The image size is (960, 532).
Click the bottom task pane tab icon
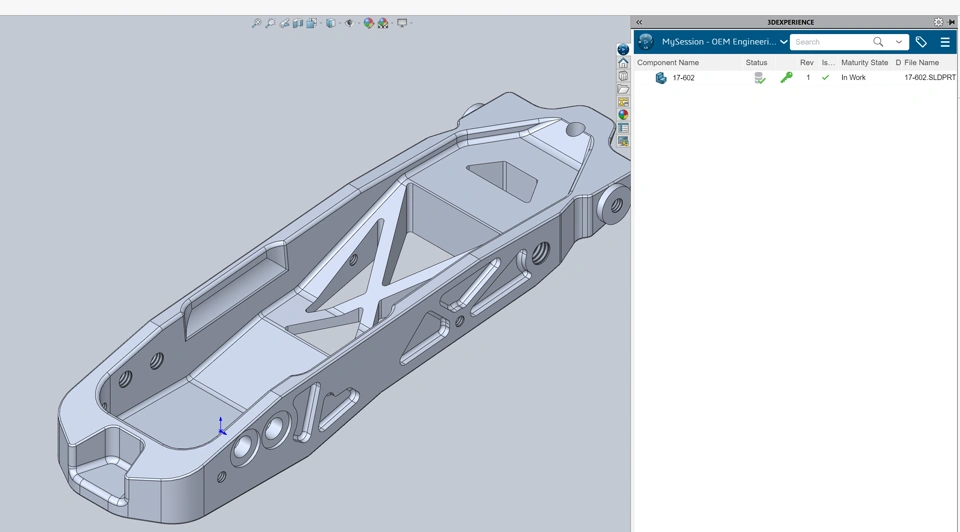623,141
